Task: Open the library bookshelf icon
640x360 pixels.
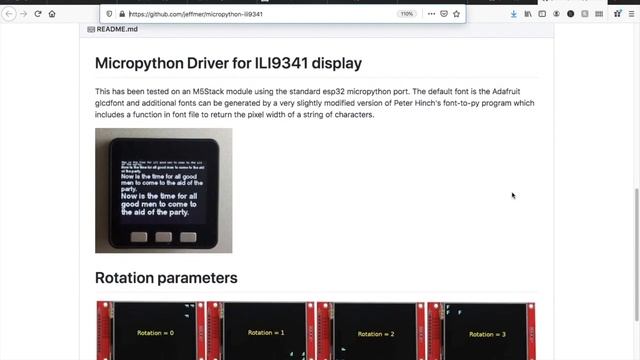Action: click(528, 14)
